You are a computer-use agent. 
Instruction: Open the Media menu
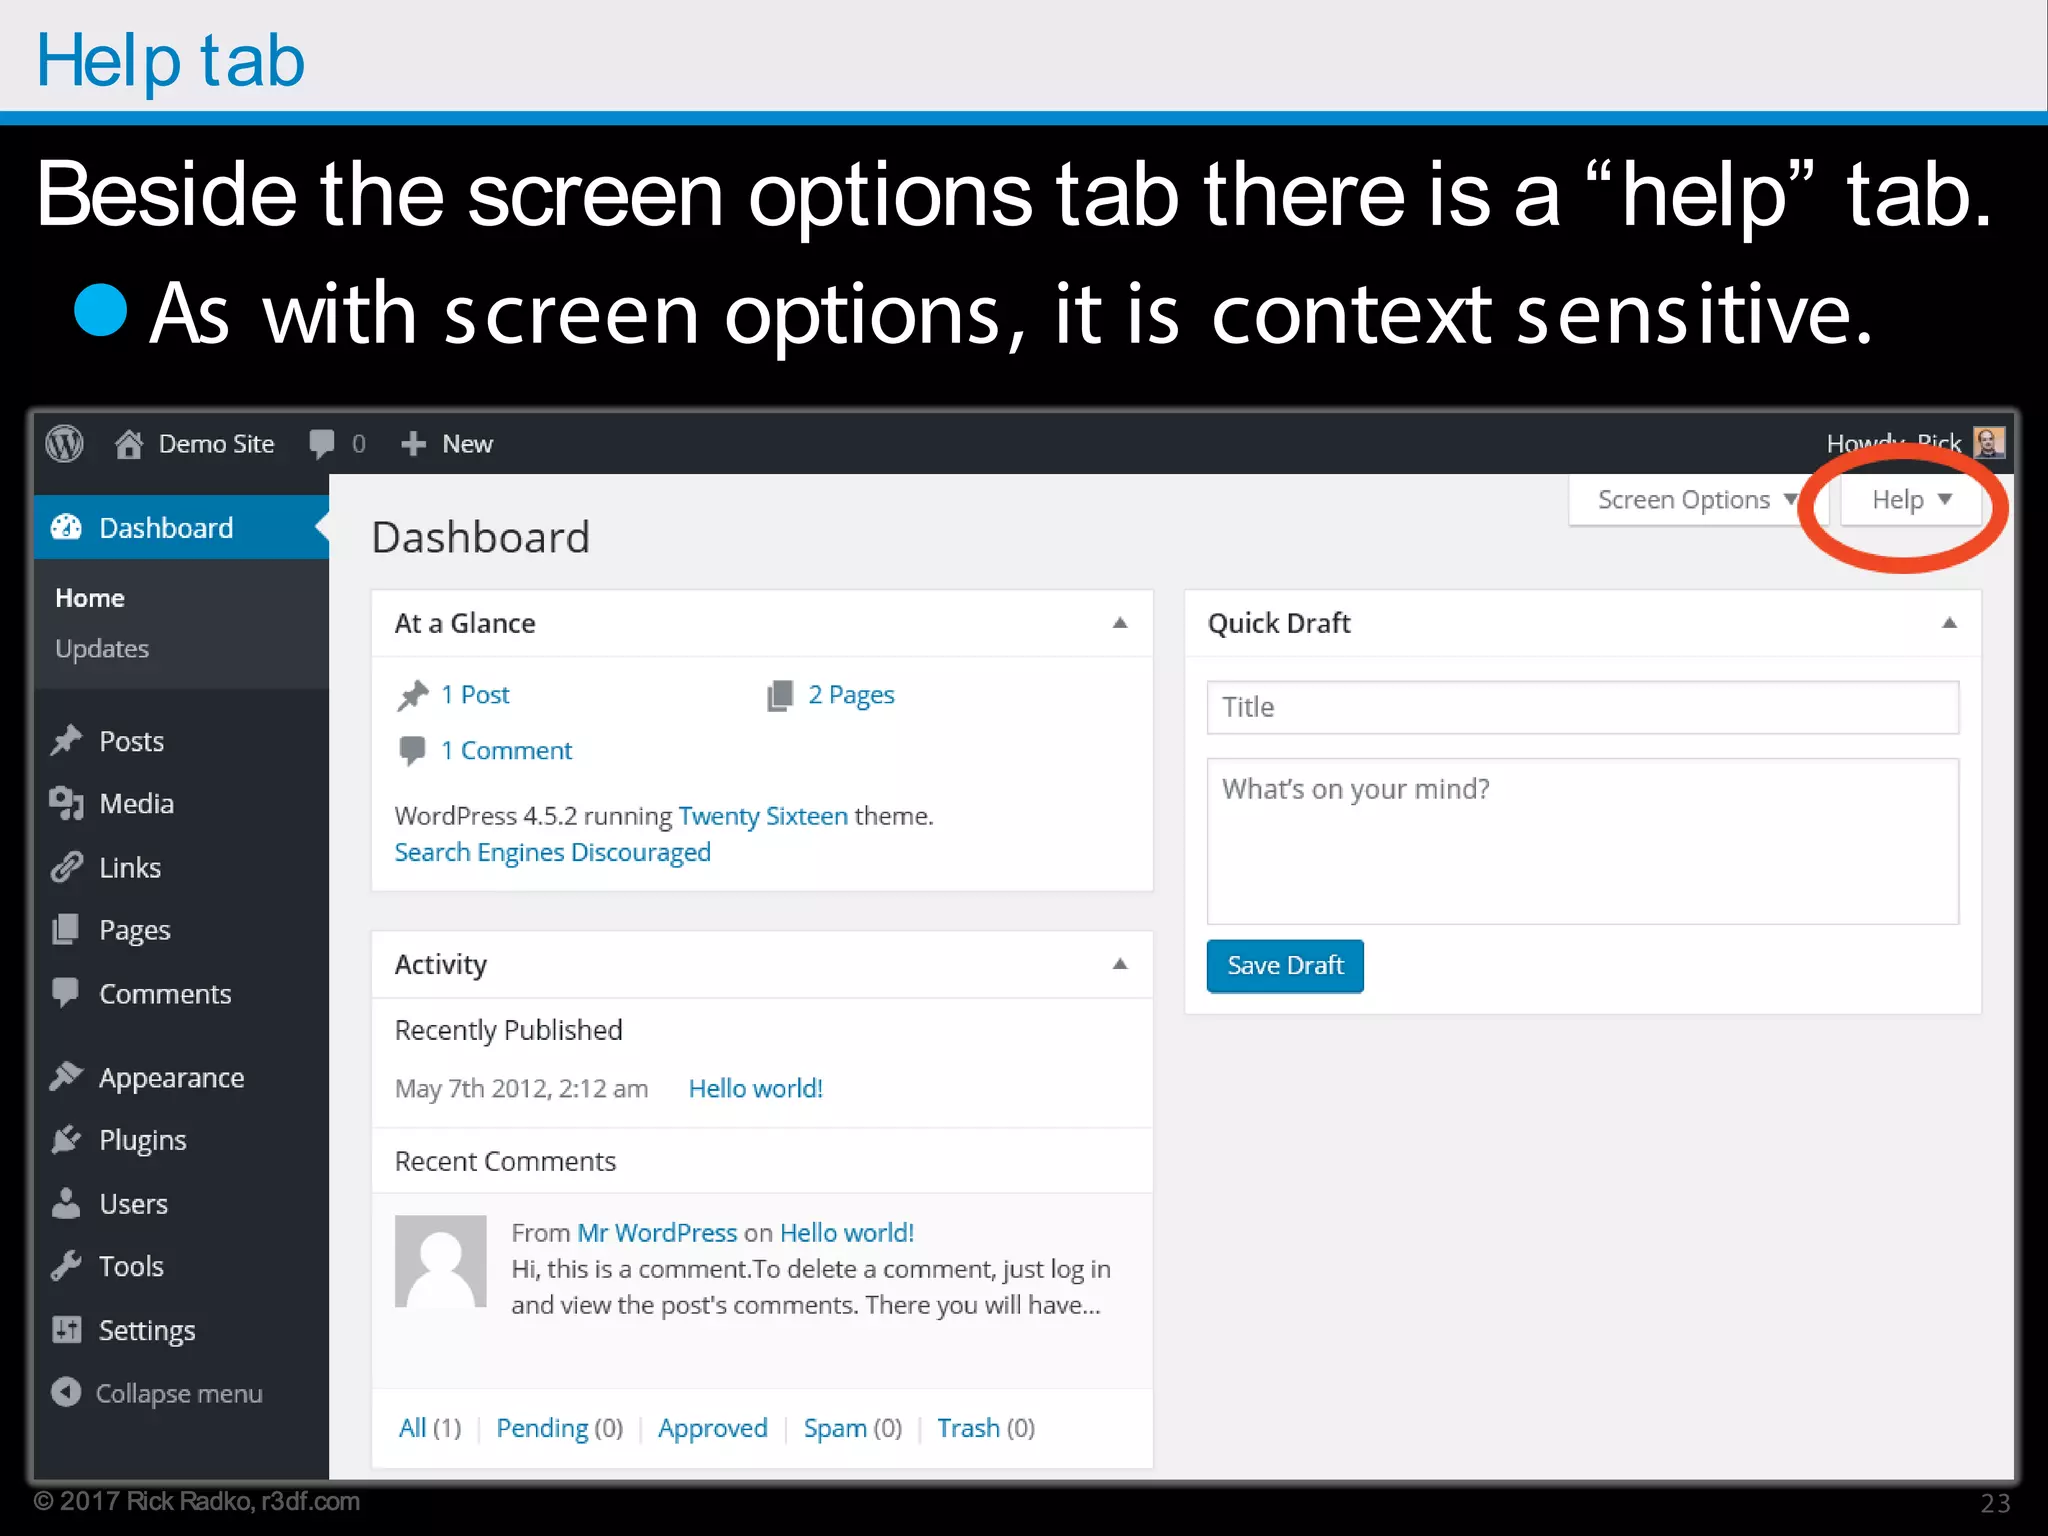pos(136,804)
